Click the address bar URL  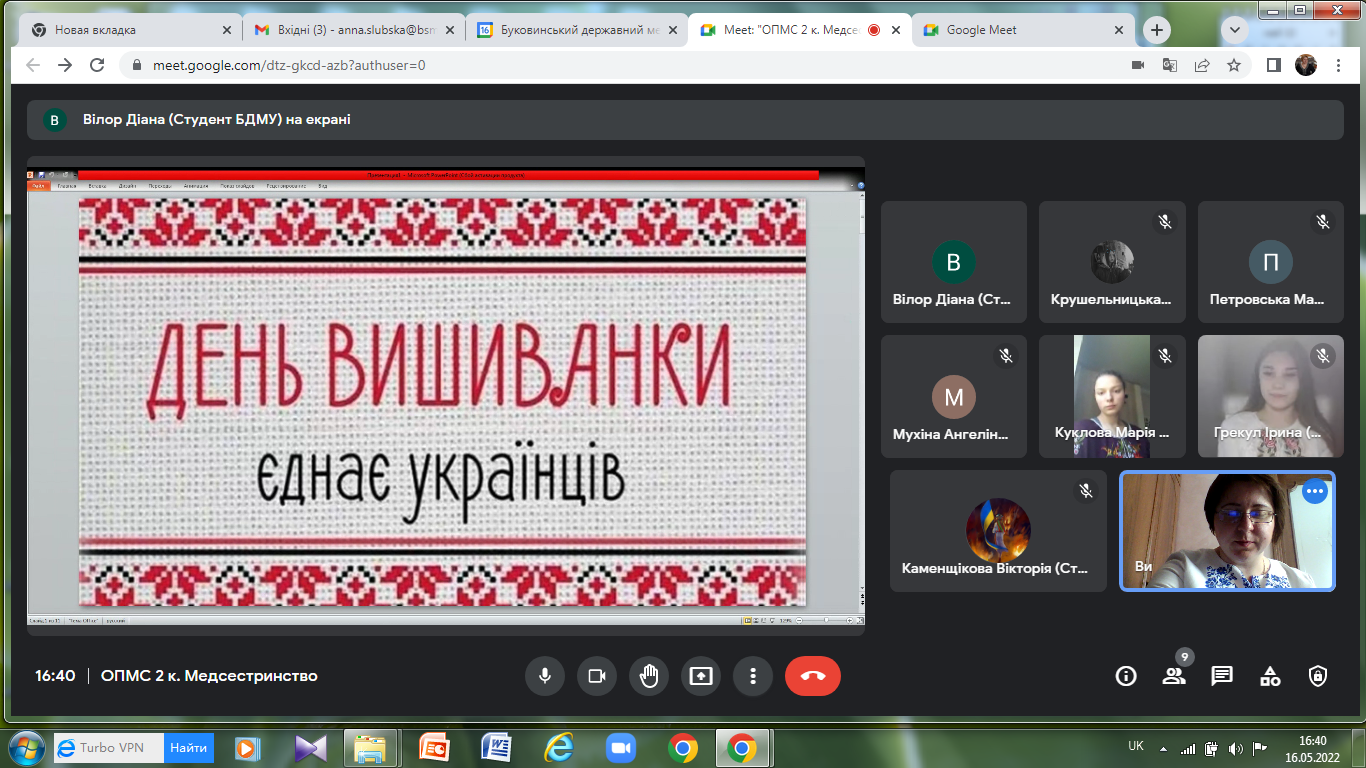289,65
